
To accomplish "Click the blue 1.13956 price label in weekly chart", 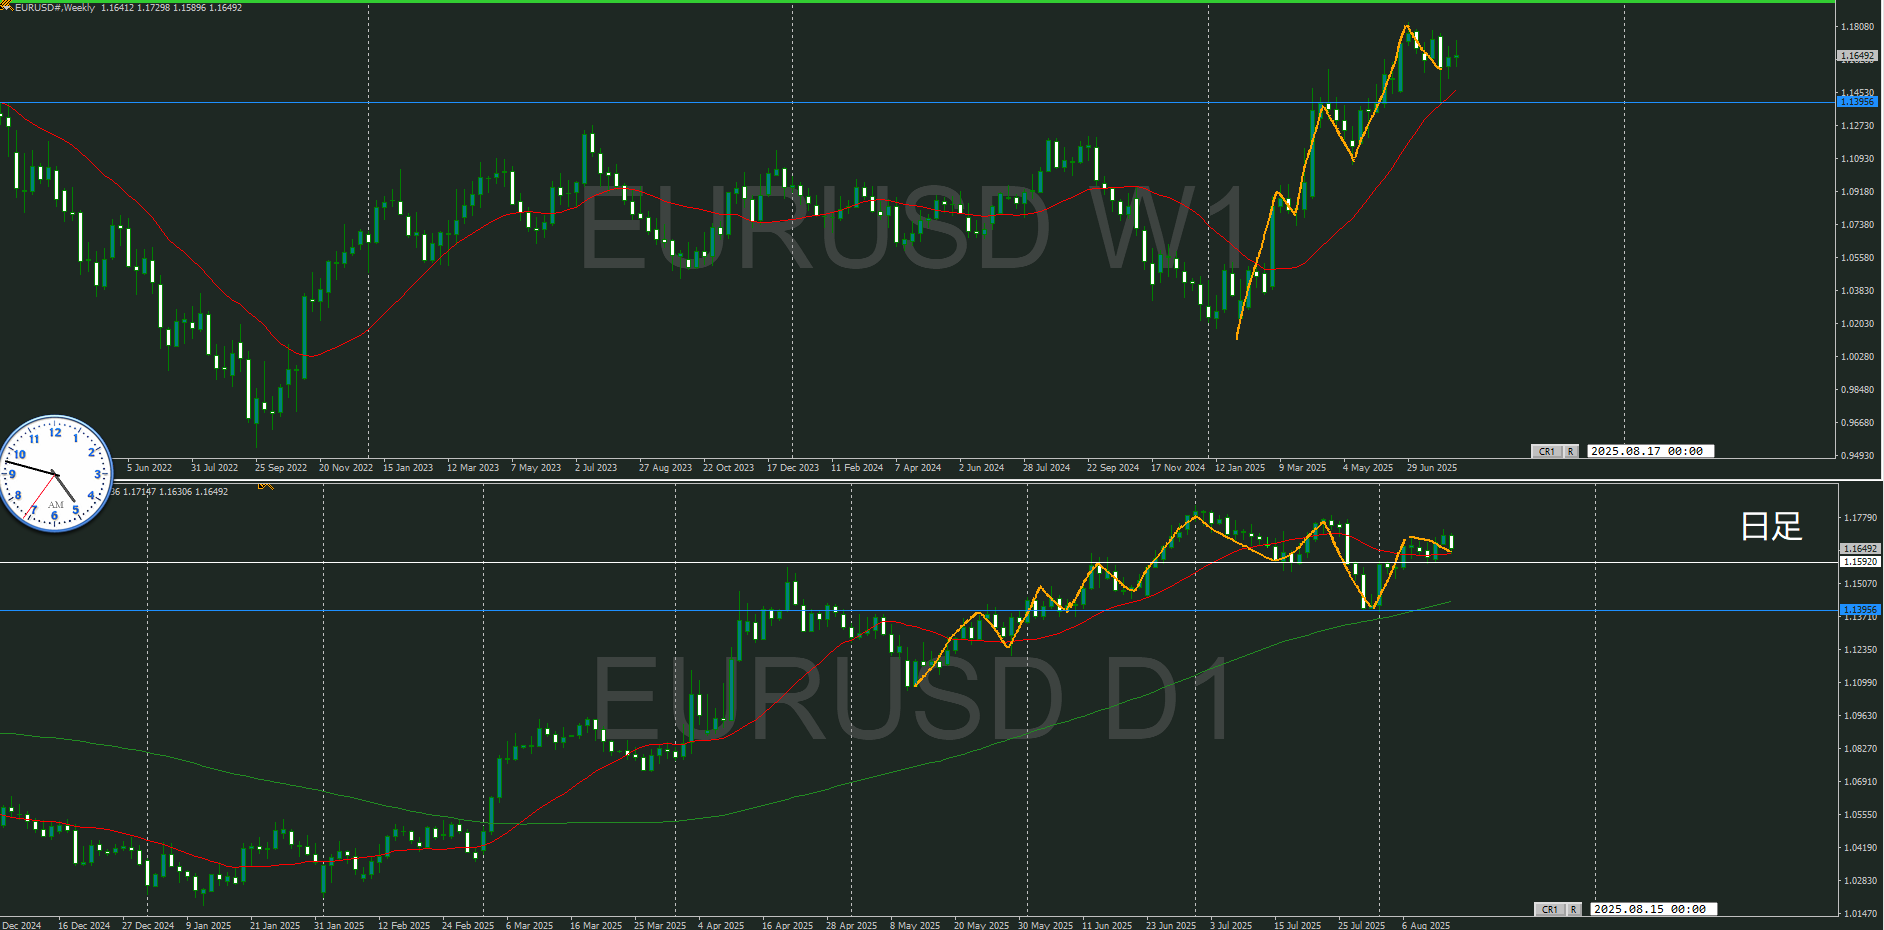I will click(1858, 102).
